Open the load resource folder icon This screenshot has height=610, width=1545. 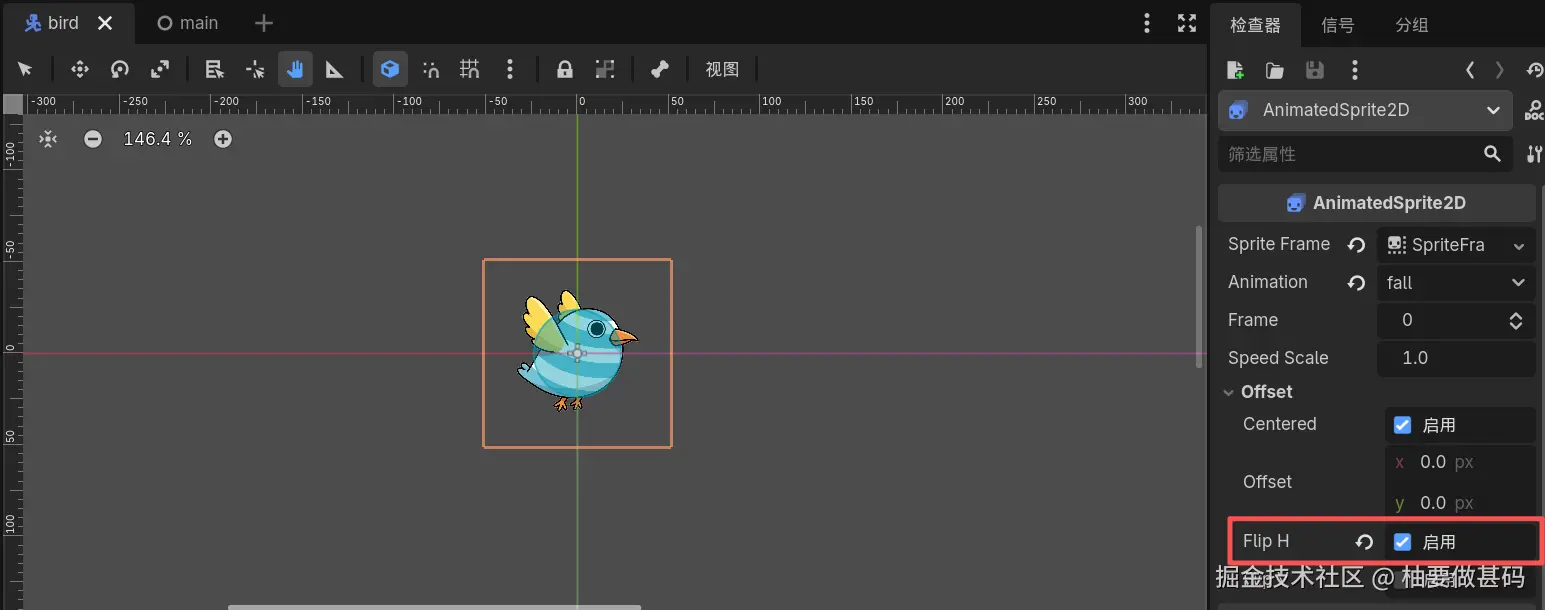point(1274,70)
